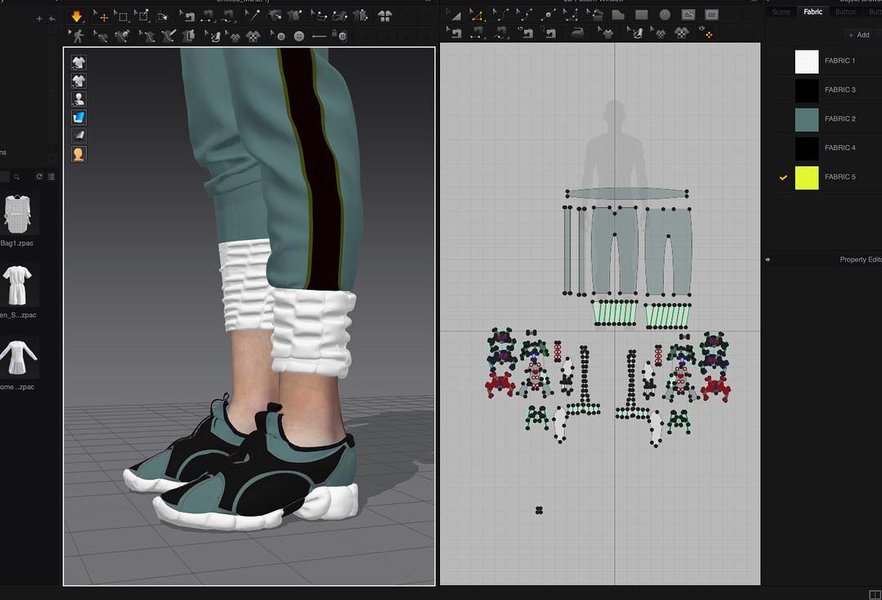Open the Button tab in Object Browser
The height and width of the screenshot is (600, 882).
[845, 12]
